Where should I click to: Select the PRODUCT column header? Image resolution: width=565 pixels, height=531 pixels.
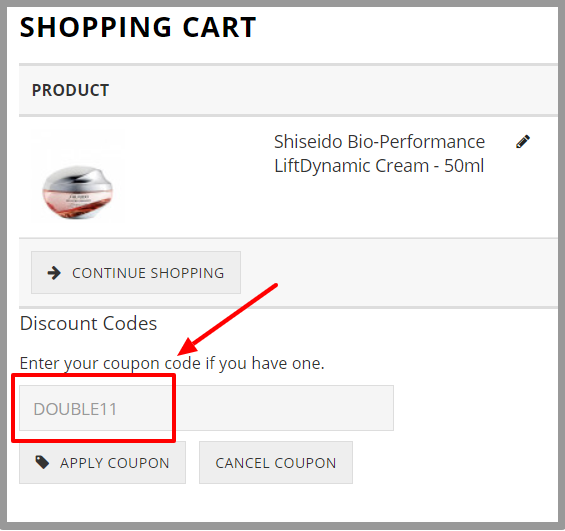coord(71,90)
